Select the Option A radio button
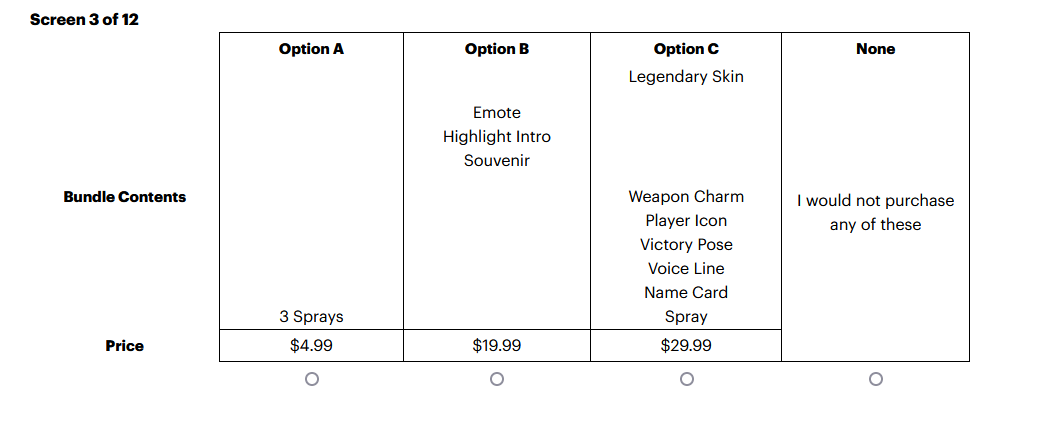The width and height of the screenshot is (1052, 436). tap(312, 379)
